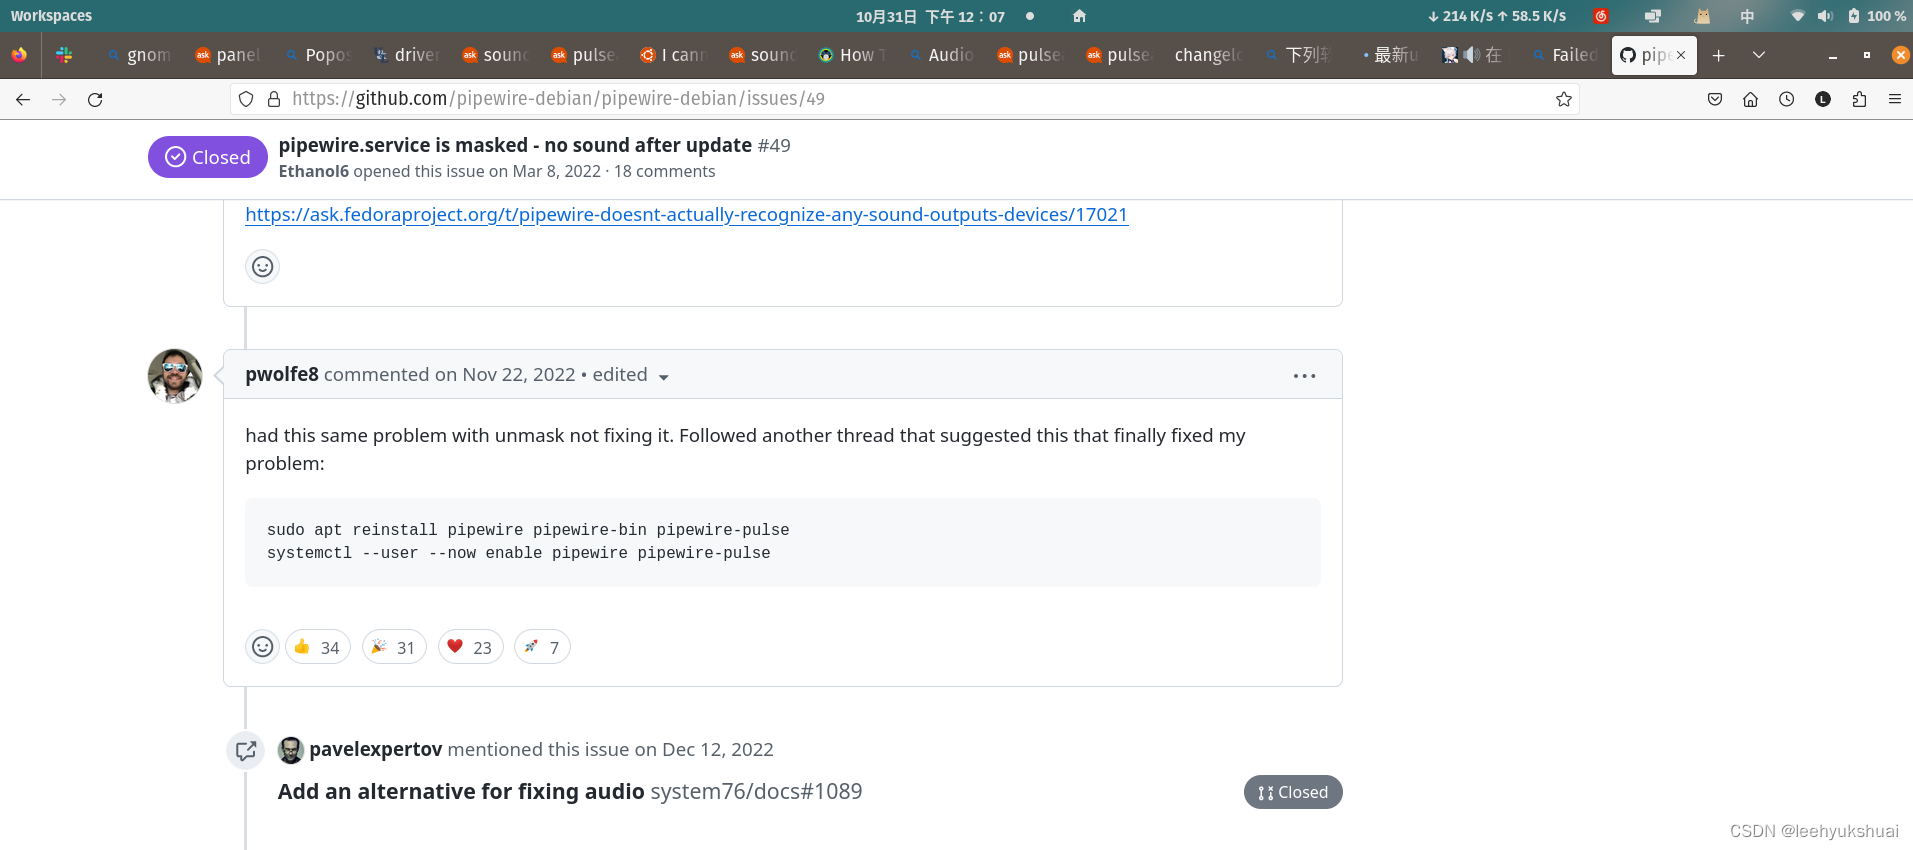
Task: Switch to the 'gnom' tab
Action: coord(139,55)
